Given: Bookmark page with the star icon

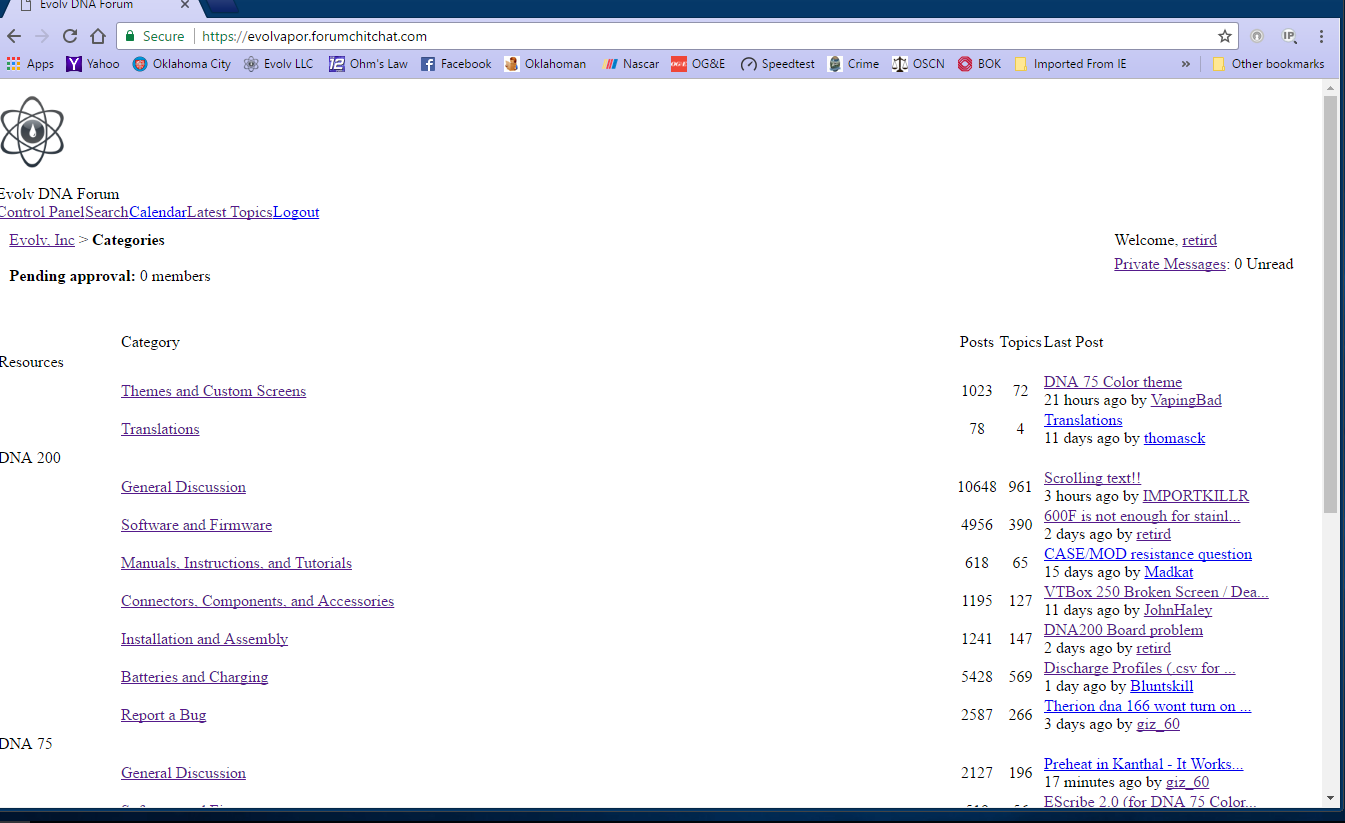Looking at the screenshot, I should pyautogui.click(x=1224, y=36).
